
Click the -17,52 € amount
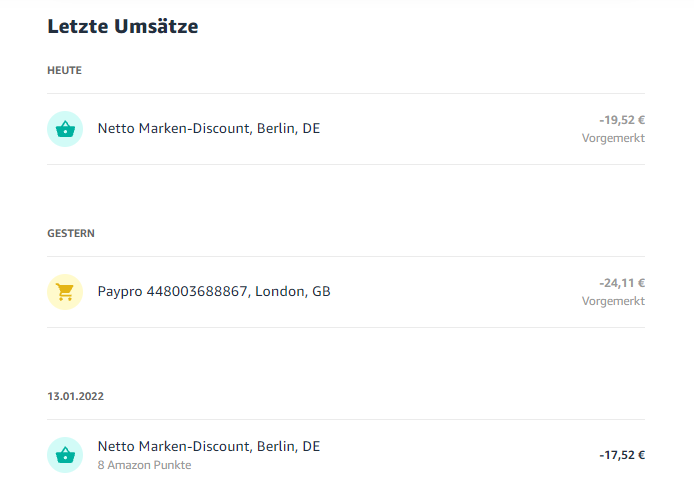tap(622, 455)
